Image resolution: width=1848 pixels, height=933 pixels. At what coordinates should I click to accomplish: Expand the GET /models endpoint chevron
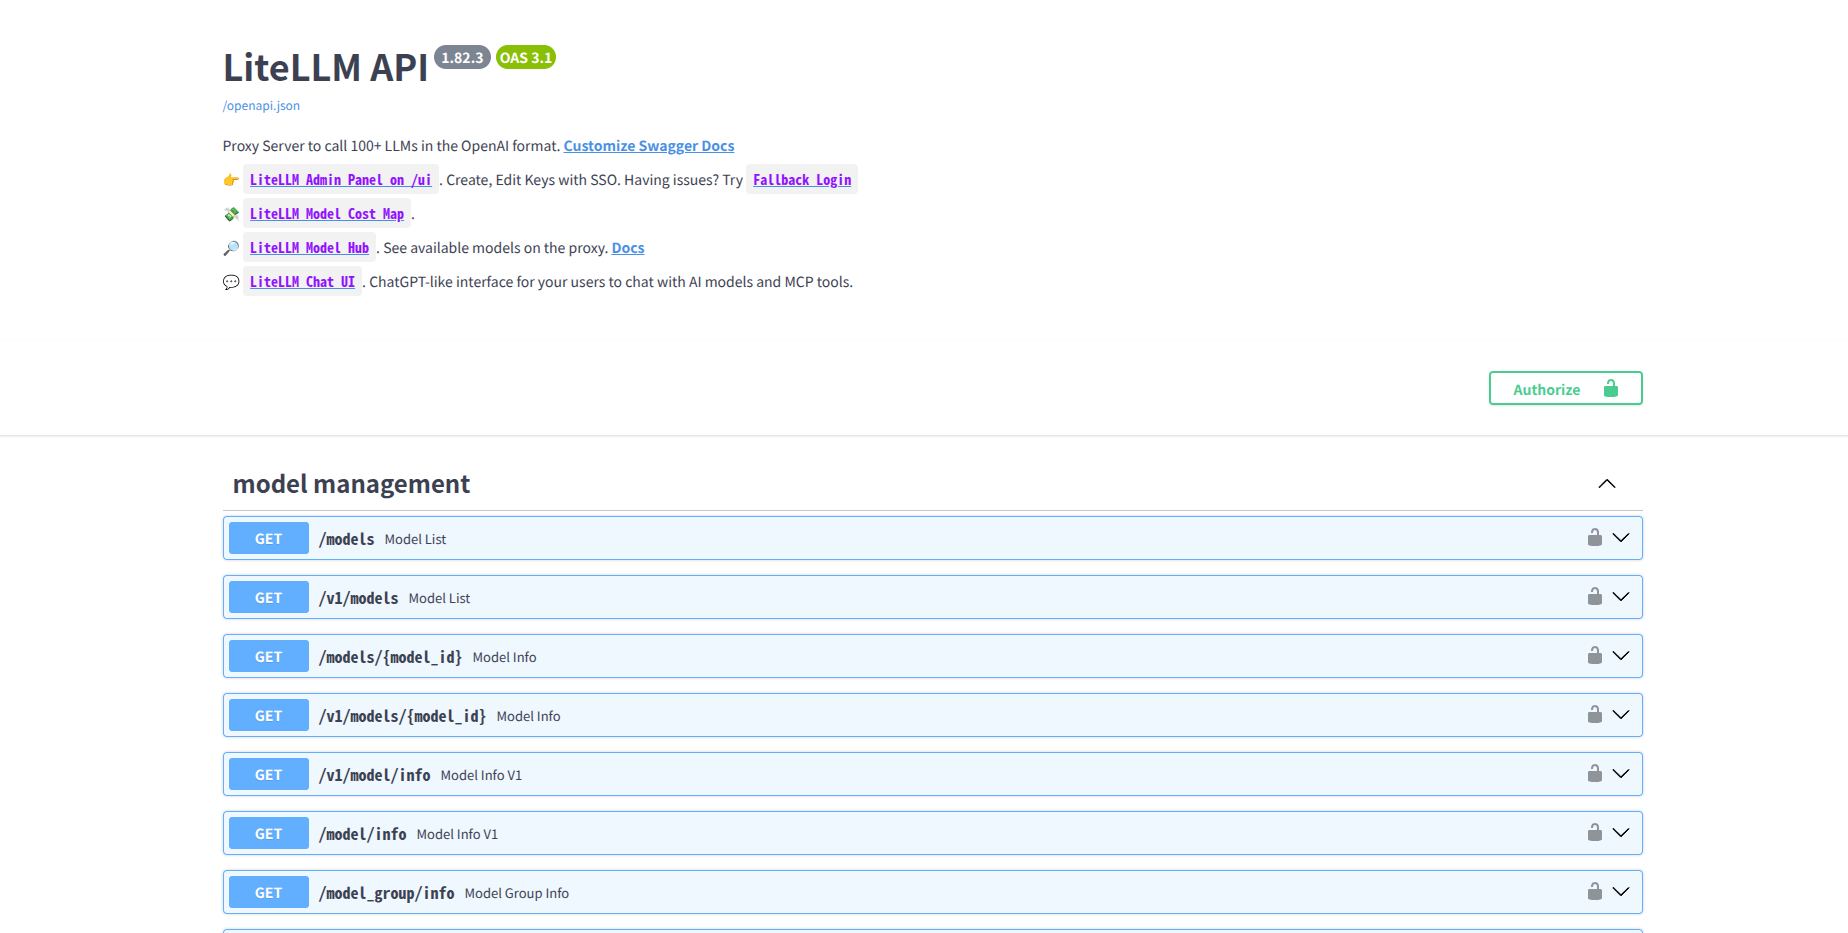[x=1621, y=538]
